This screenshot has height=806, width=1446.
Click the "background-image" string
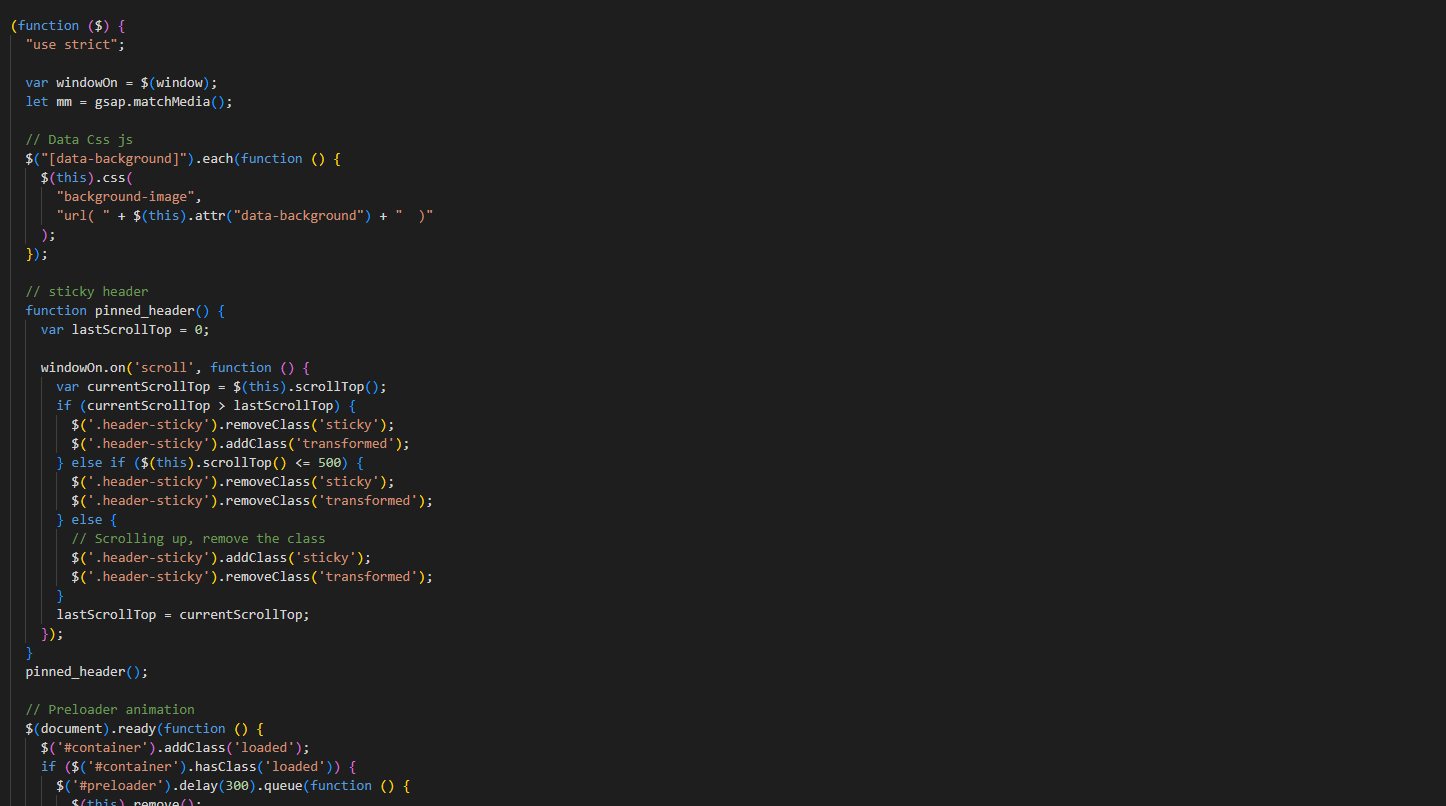pyautogui.click(x=129, y=197)
